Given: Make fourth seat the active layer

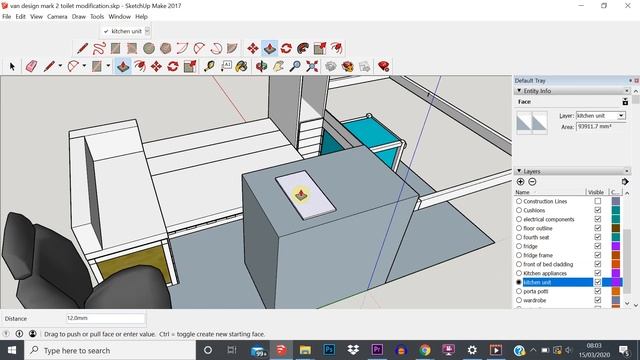Looking at the screenshot, I should (519, 237).
